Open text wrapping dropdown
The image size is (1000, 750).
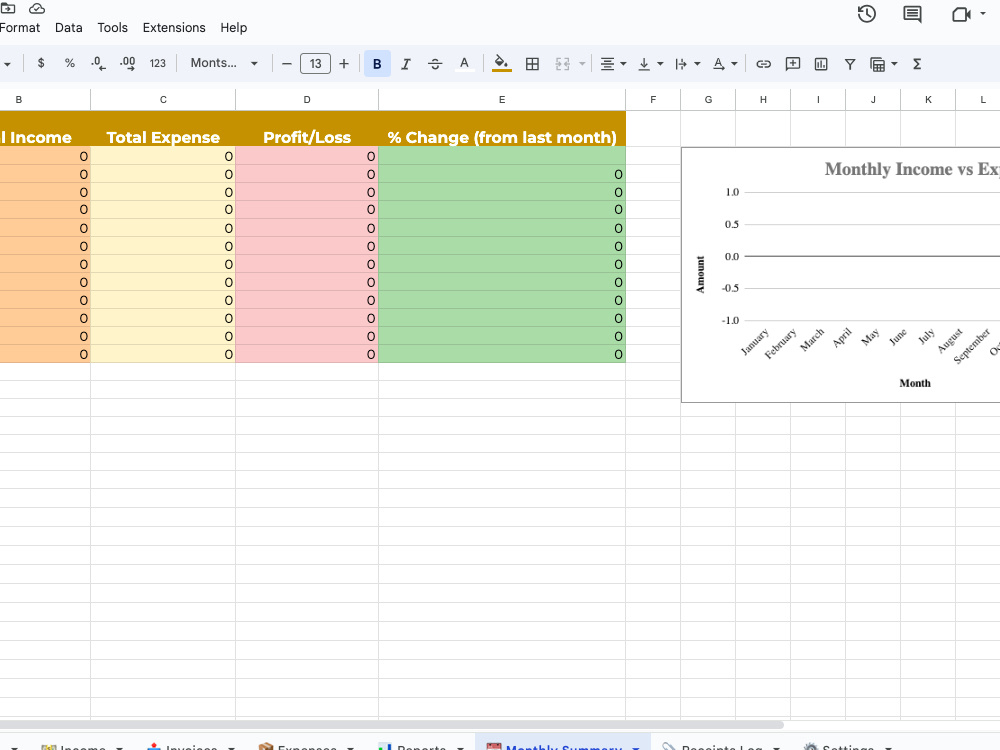click(x=688, y=64)
